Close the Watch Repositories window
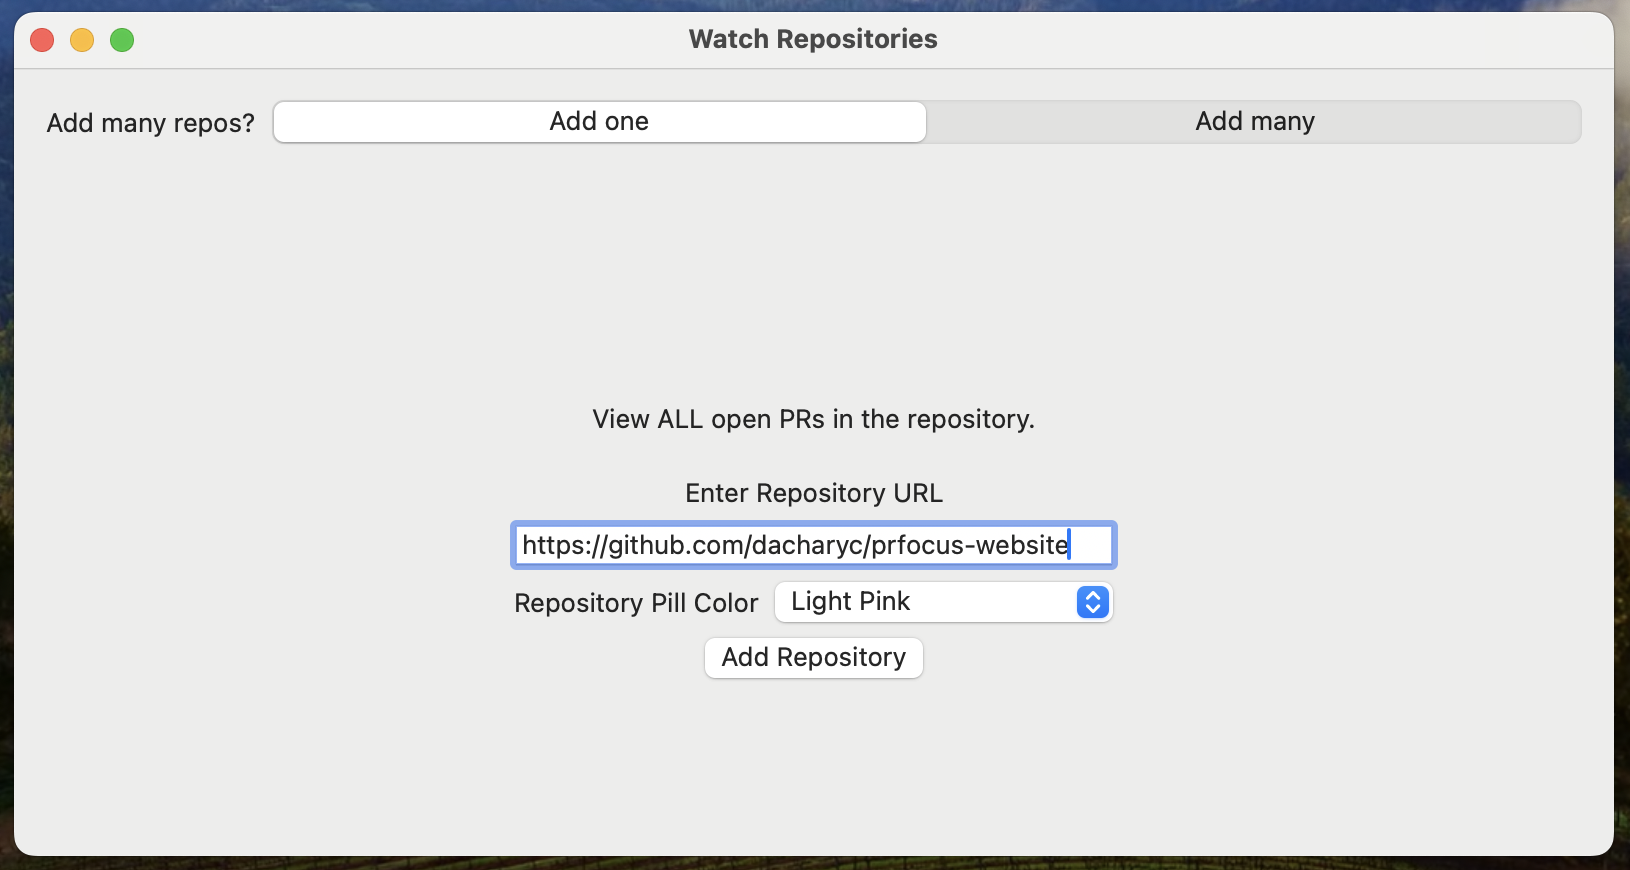Screen dimensions: 1630x870 tap(42, 40)
